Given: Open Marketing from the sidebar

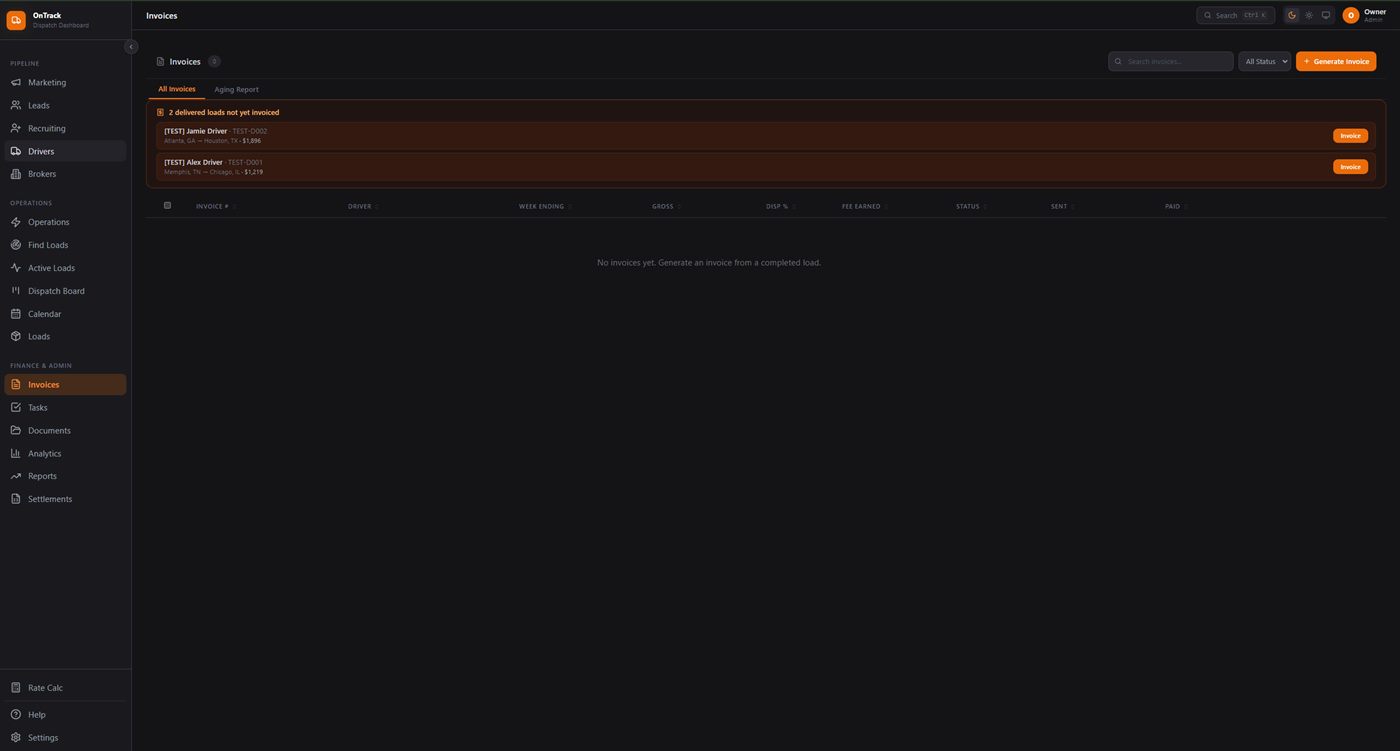Looking at the screenshot, I should (65, 82).
